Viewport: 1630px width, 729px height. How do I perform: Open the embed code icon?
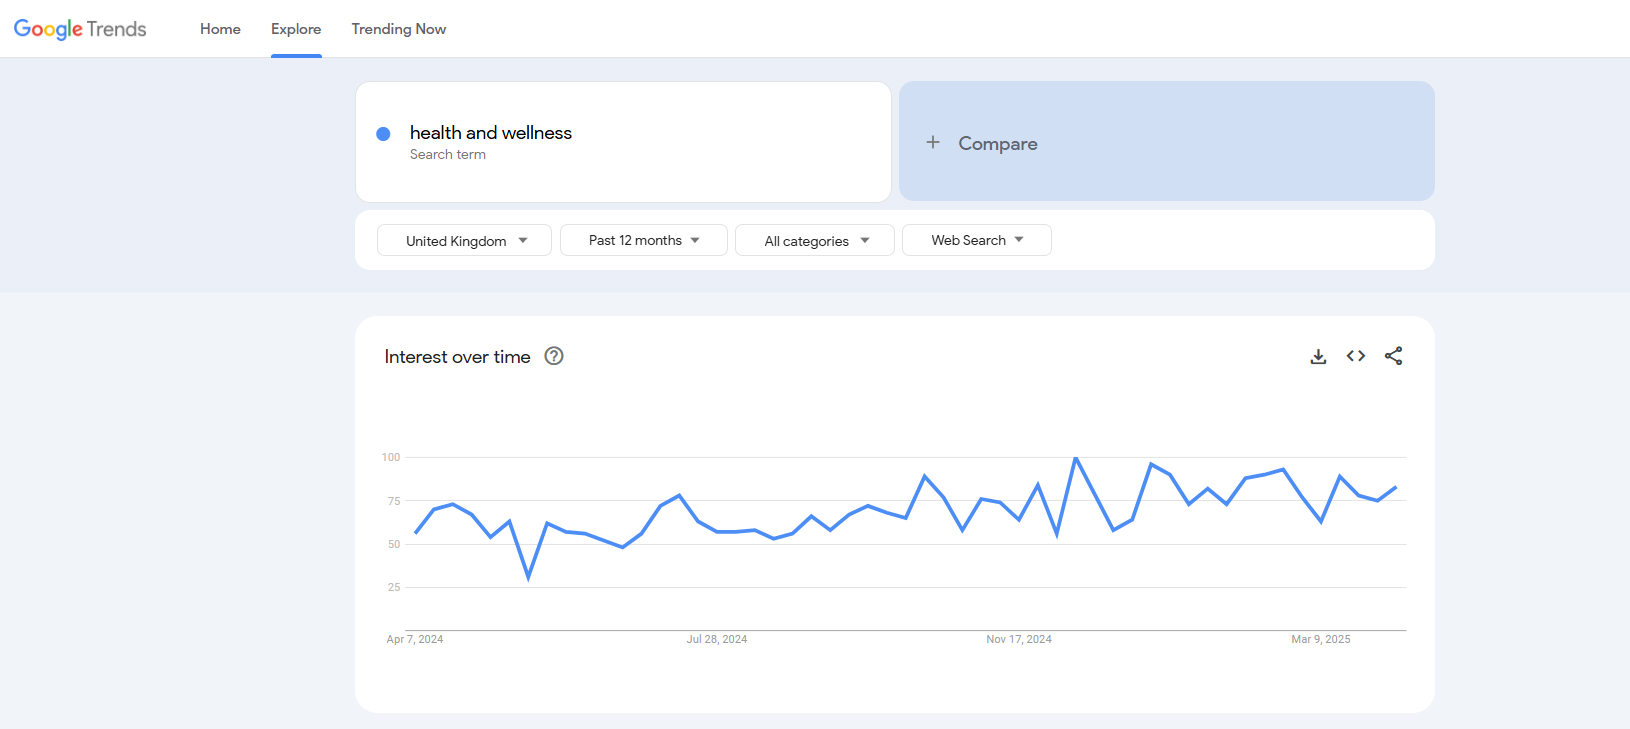(1356, 356)
